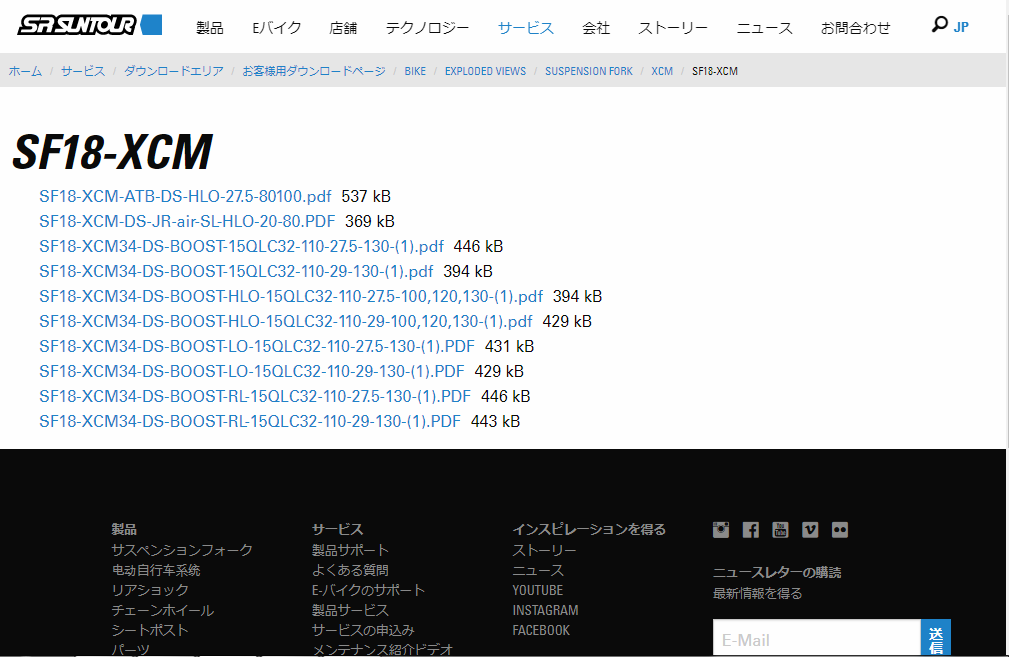Go to SUSPENSION FORK breadcrumb link
Image resolution: width=1009 pixels, height=657 pixels.
(589, 71)
